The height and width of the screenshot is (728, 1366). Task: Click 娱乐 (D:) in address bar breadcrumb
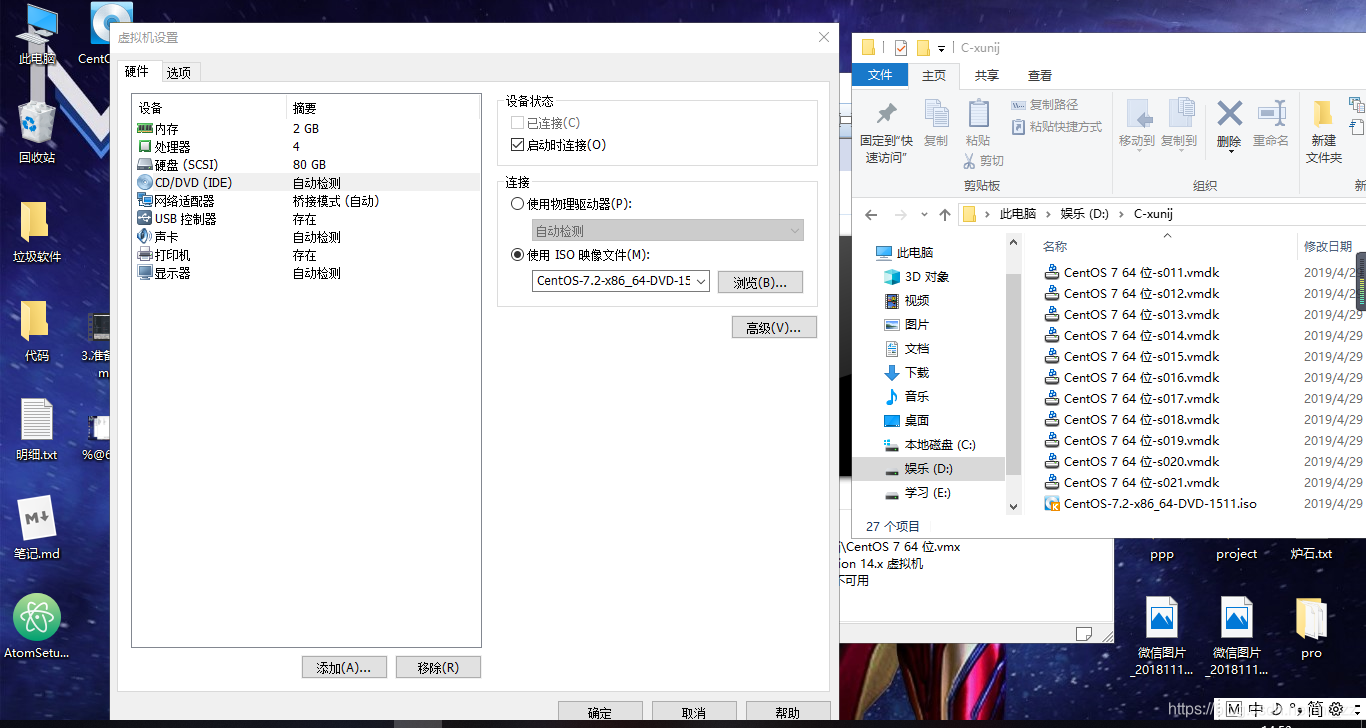coord(1085,214)
